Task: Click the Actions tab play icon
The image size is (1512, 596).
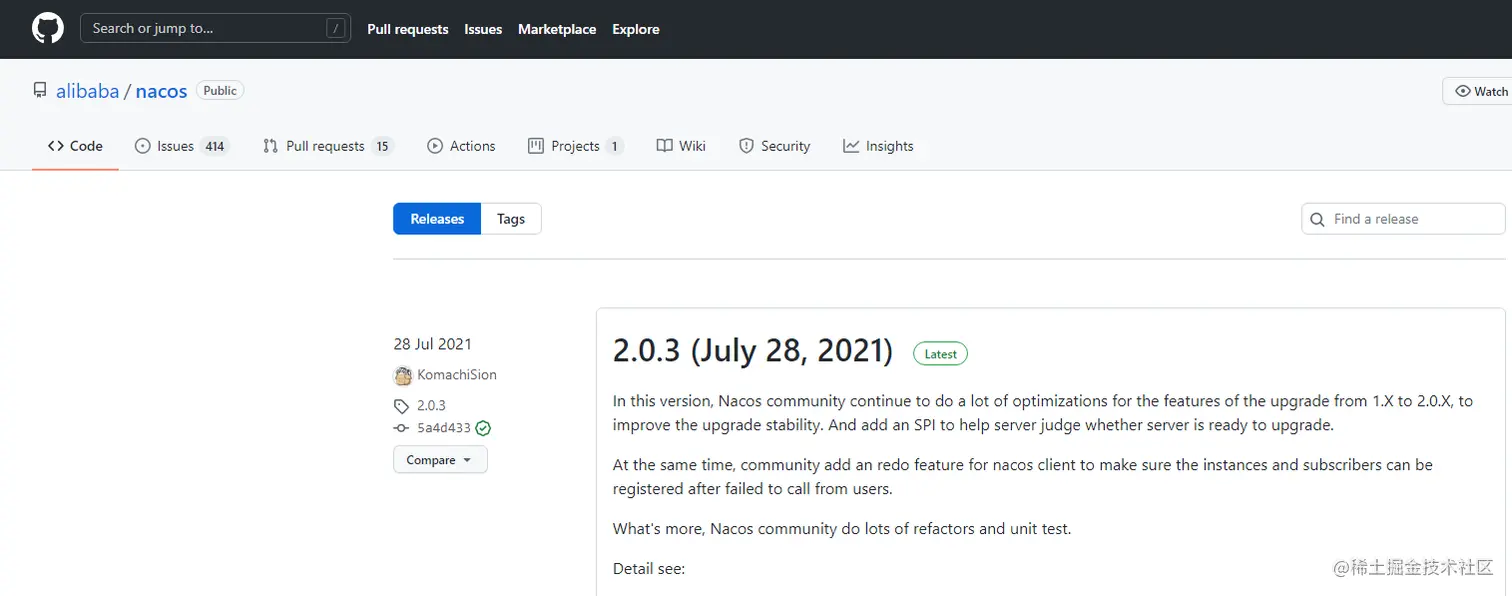Action: click(435, 146)
